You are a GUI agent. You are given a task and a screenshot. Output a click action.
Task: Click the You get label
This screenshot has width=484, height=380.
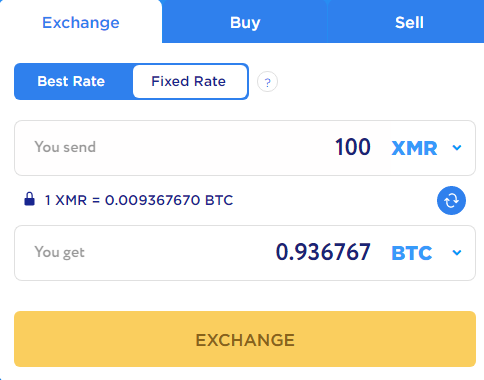tap(59, 252)
